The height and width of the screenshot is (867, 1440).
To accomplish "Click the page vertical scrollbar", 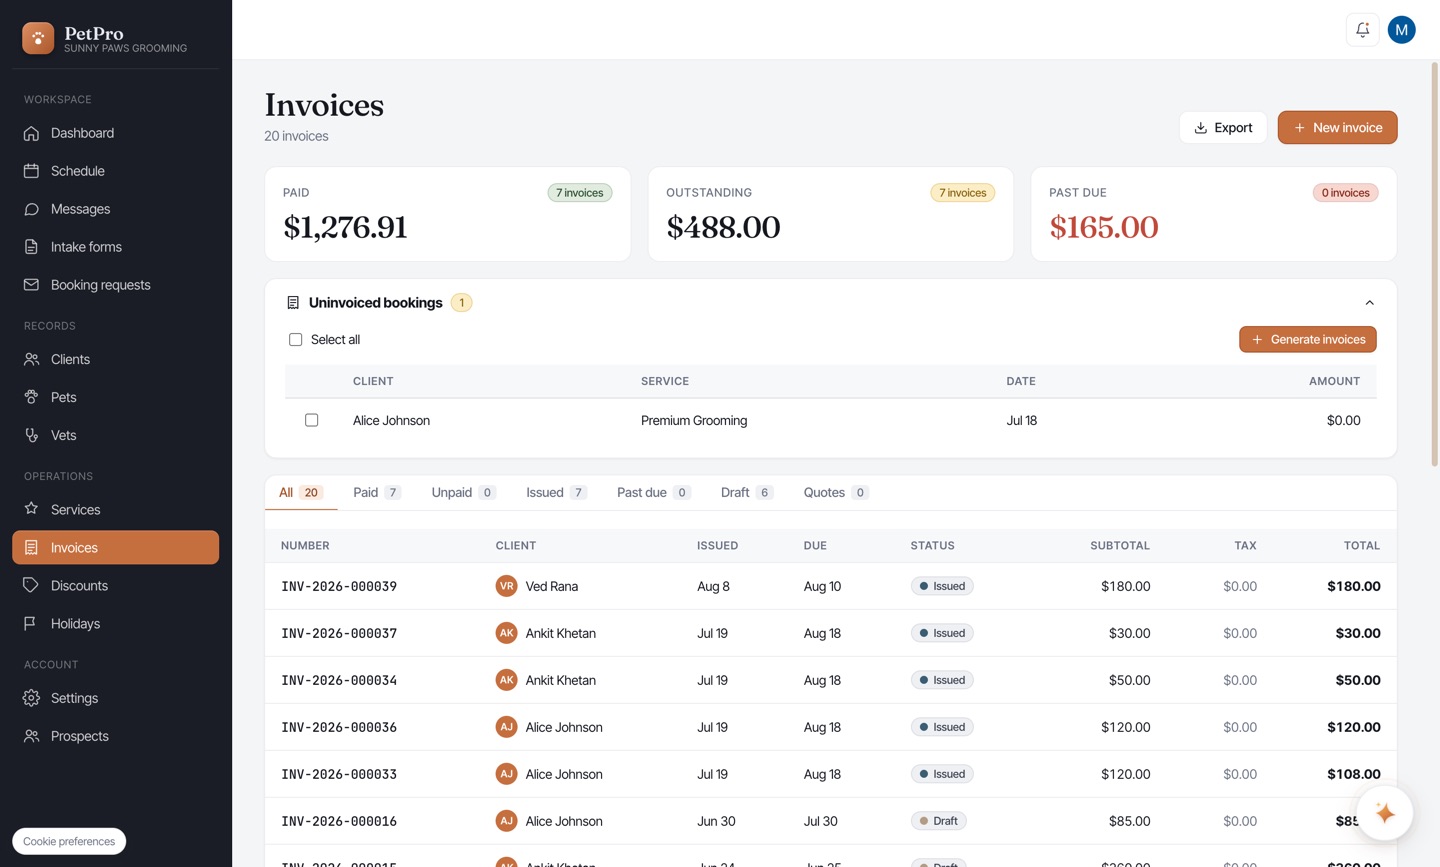I will click(x=1434, y=265).
